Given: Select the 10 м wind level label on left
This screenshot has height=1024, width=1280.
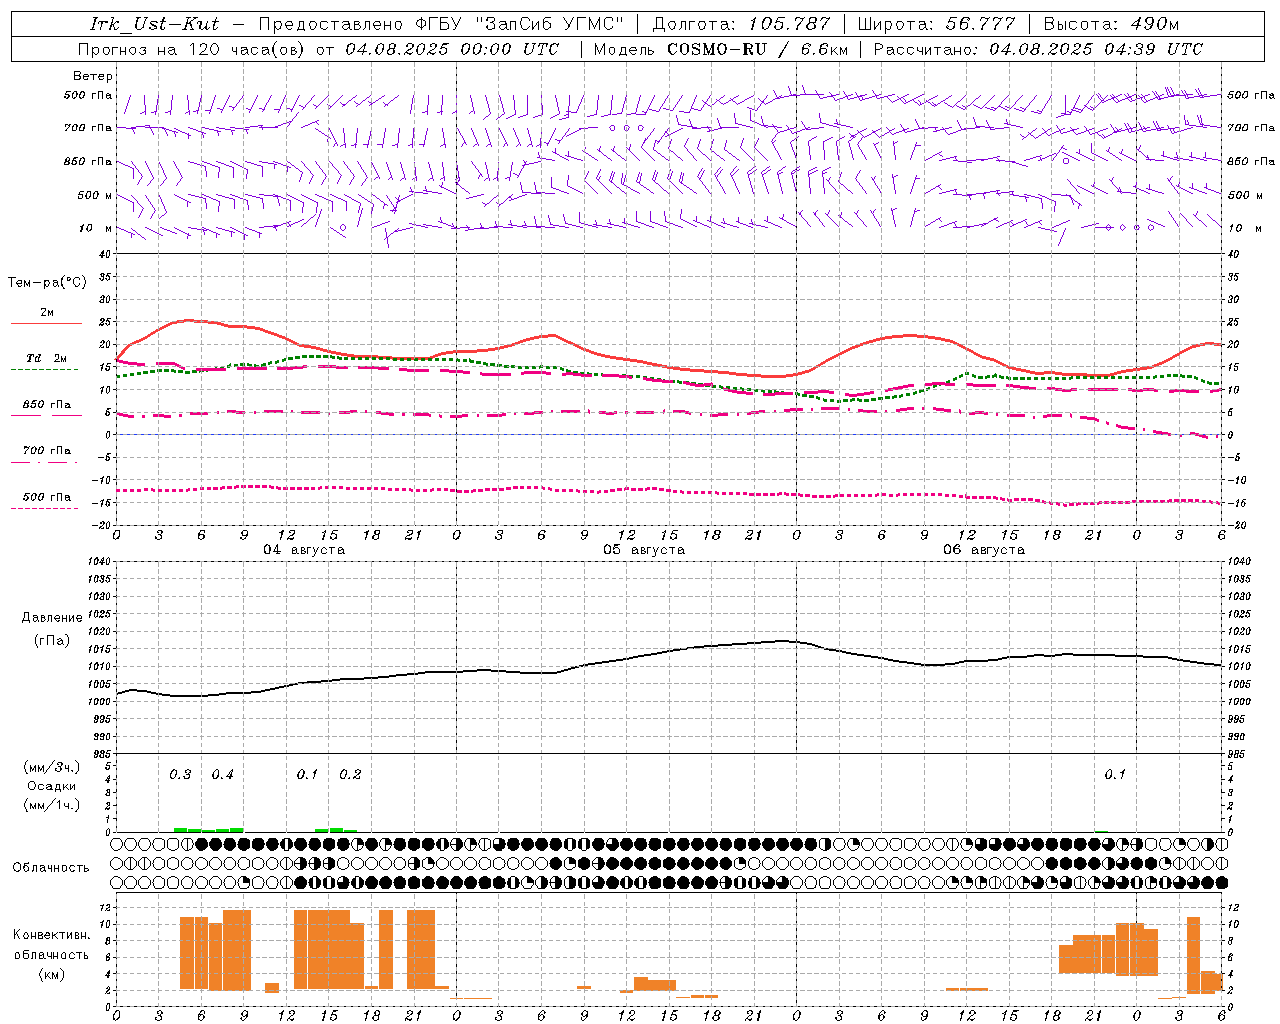Looking at the screenshot, I should click(x=94, y=228).
